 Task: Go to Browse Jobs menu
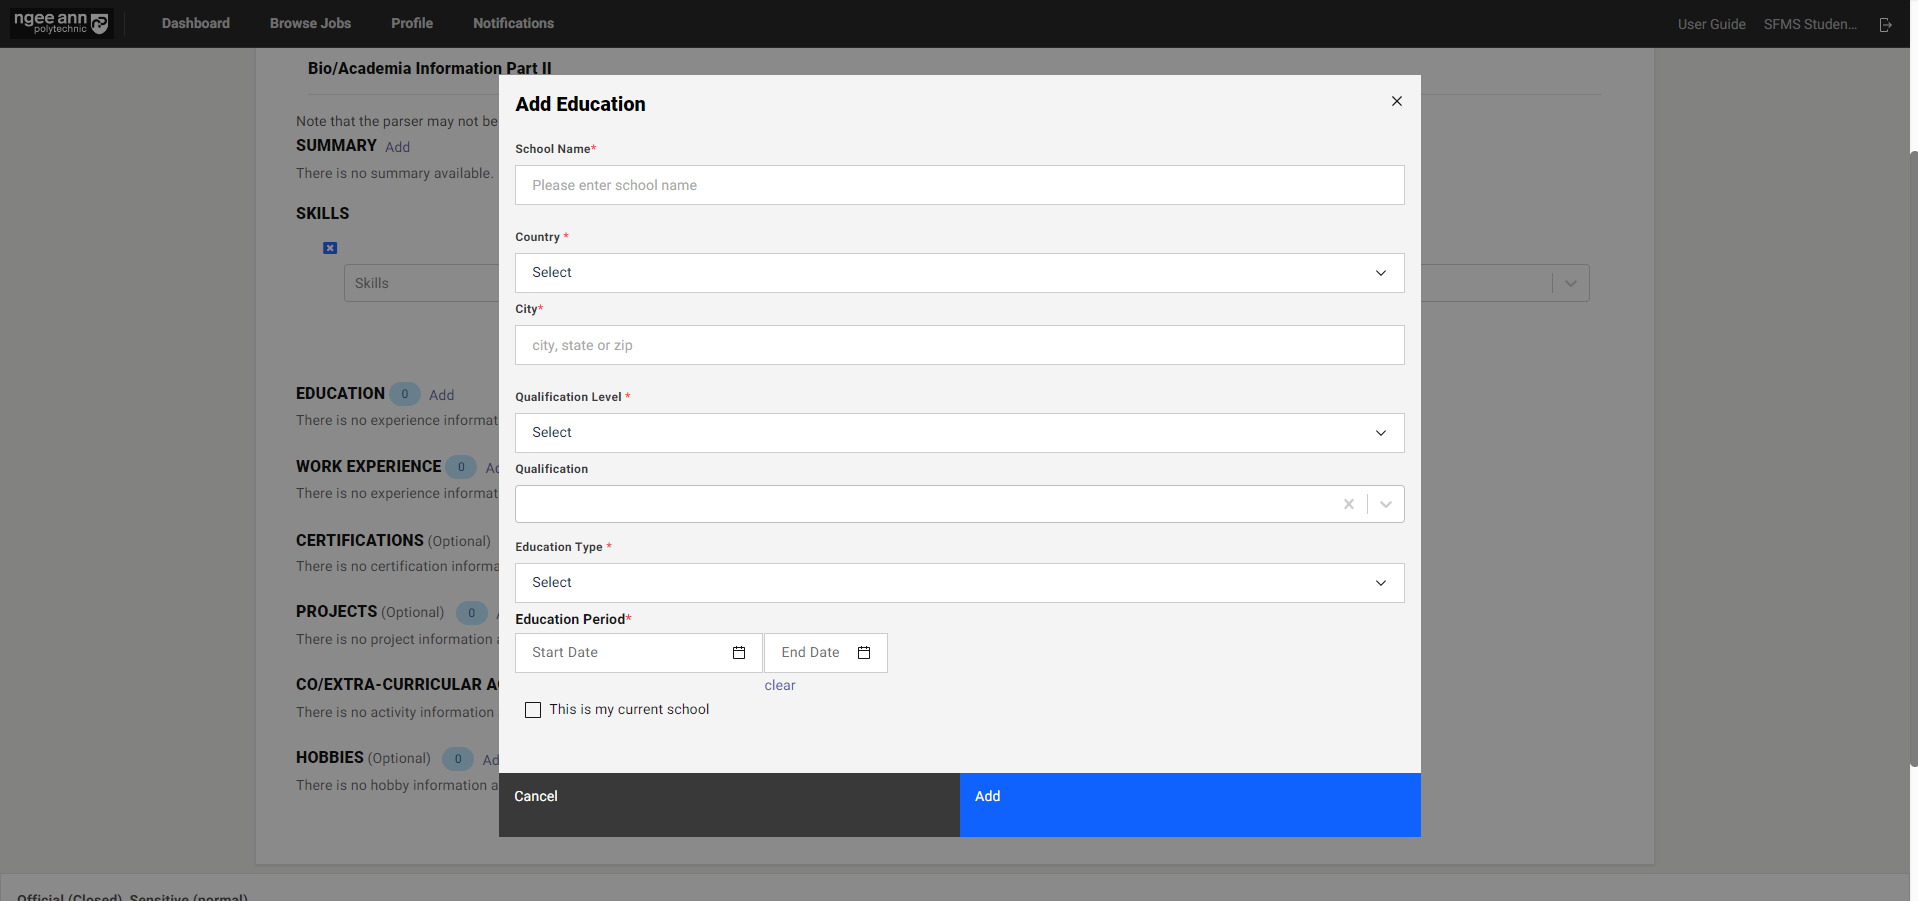(x=310, y=23)
